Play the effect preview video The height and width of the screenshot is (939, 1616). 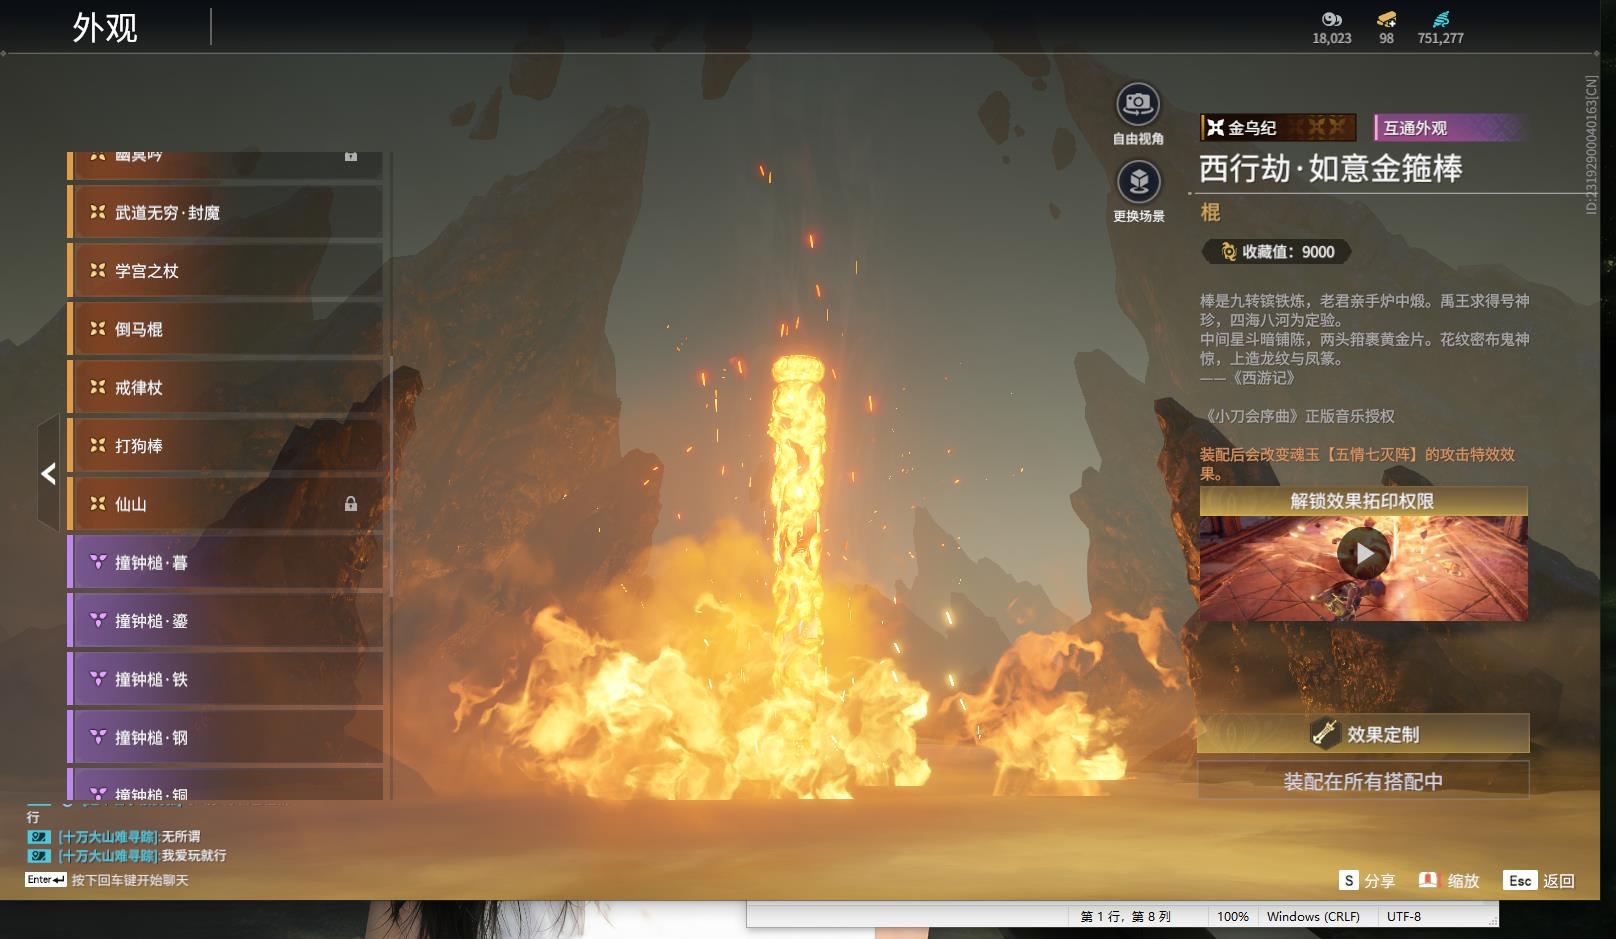coord(1364,553)
